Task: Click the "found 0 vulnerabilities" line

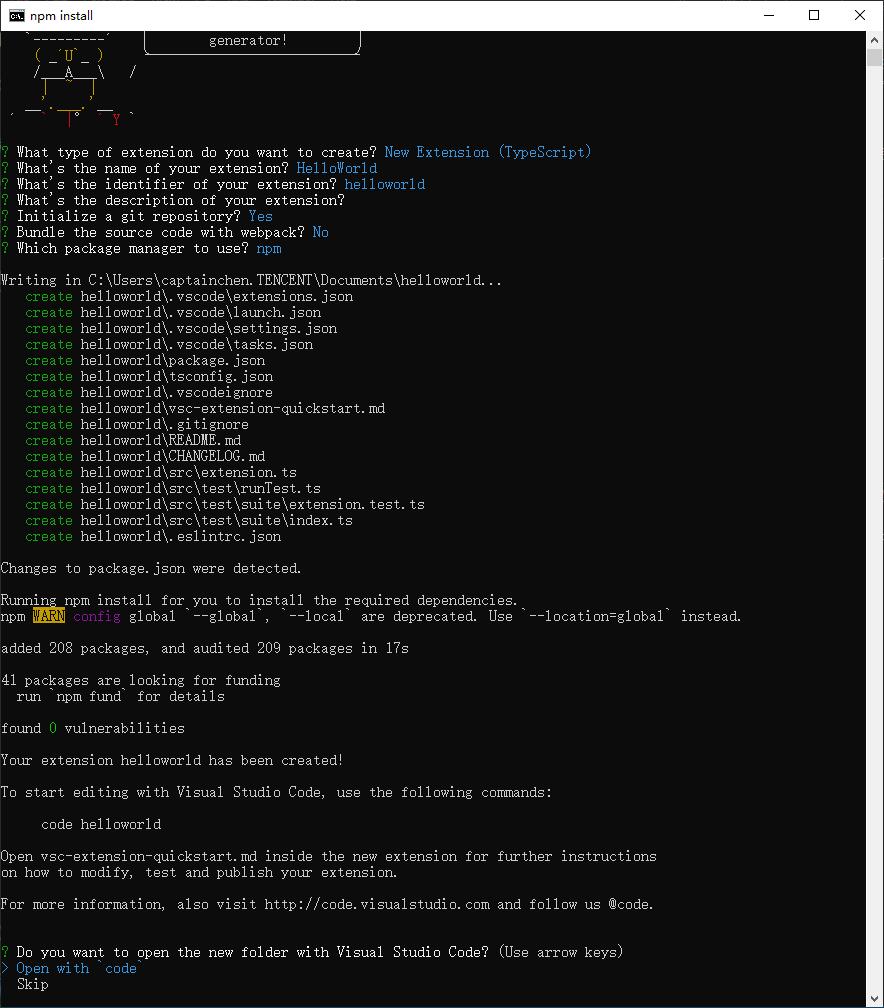Action: tap(93, 728)
